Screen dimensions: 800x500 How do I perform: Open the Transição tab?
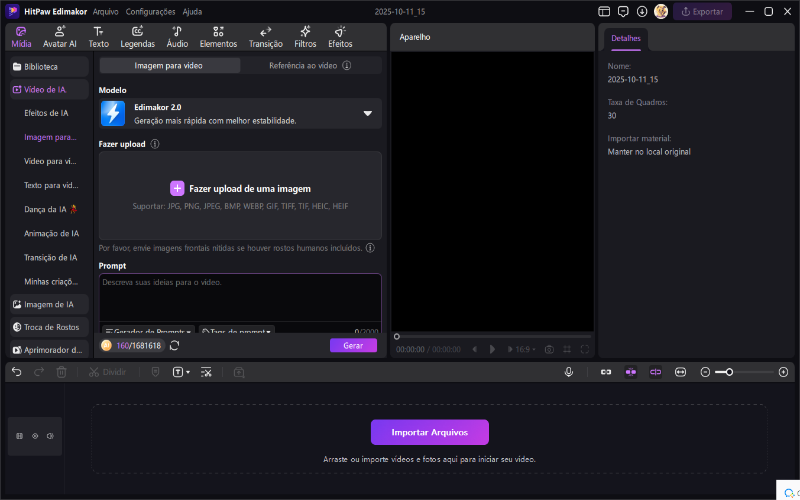(265, 37)
